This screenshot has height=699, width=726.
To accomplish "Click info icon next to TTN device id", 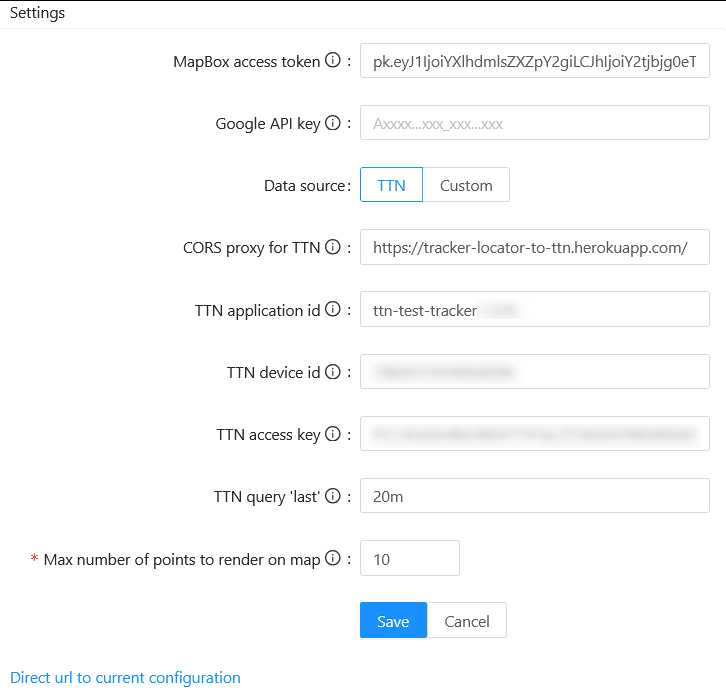I will (x=332, y=372).
